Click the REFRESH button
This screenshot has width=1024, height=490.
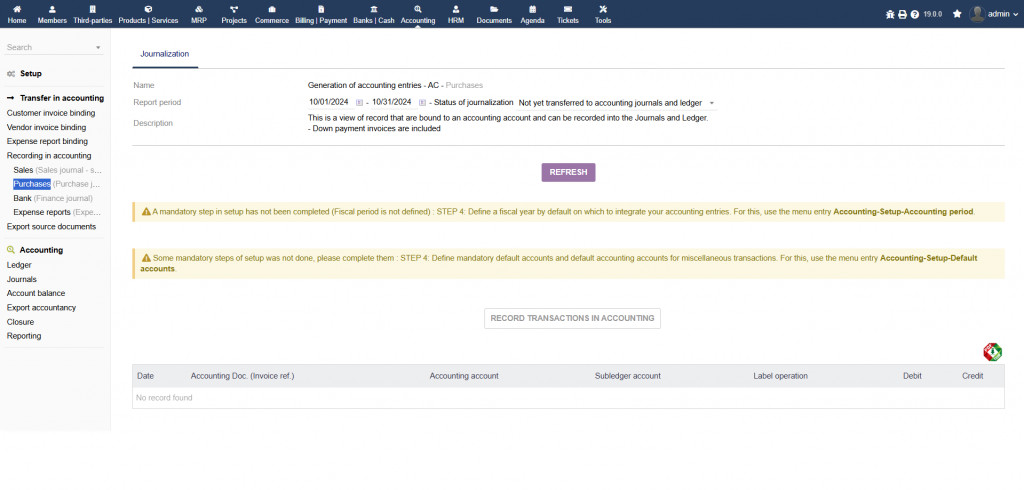pos(568,172)
